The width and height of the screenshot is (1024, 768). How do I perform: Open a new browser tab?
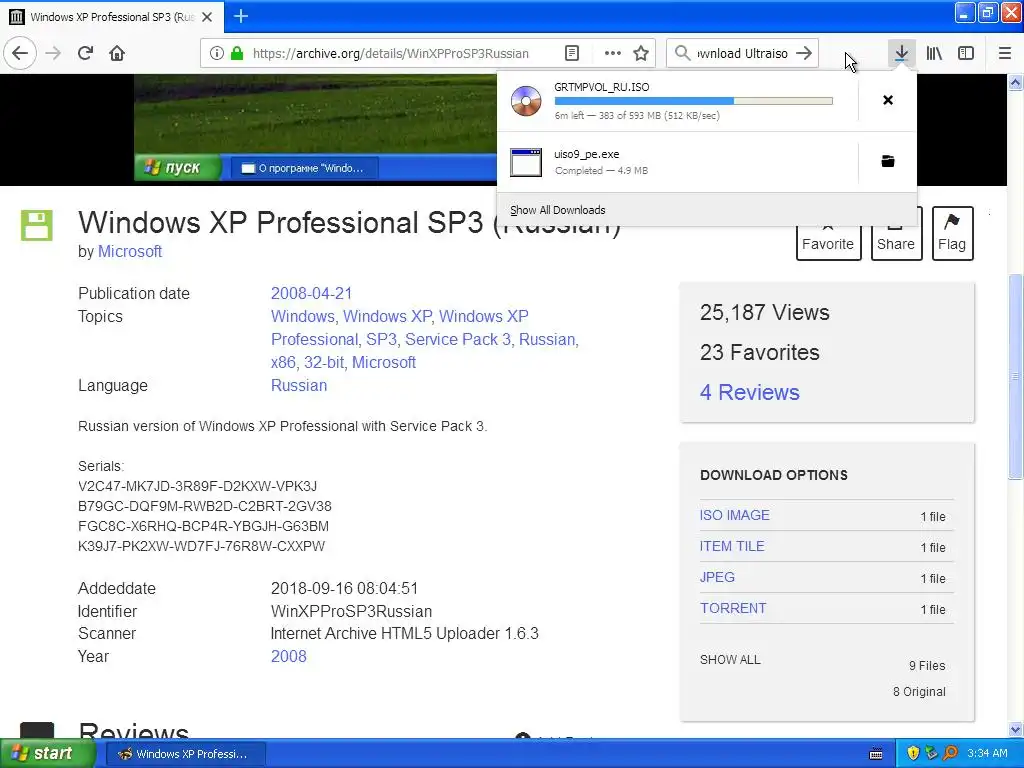[240, 16]
